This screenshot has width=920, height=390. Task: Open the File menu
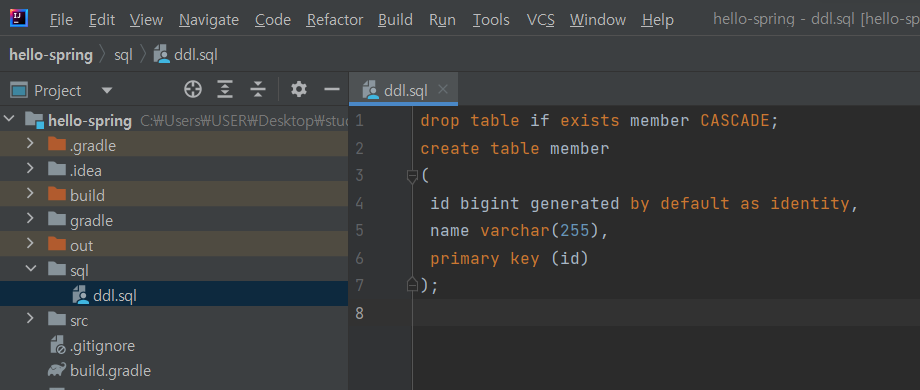(x=62, y=20)
